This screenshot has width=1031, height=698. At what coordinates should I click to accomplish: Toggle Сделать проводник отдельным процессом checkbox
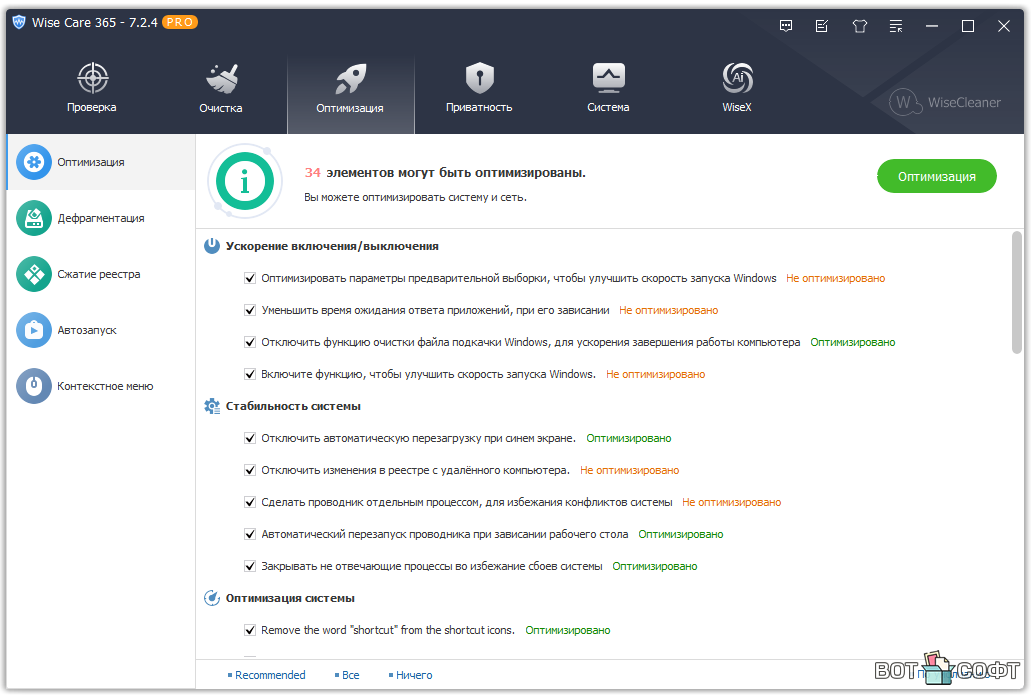[x=250, y=502]
